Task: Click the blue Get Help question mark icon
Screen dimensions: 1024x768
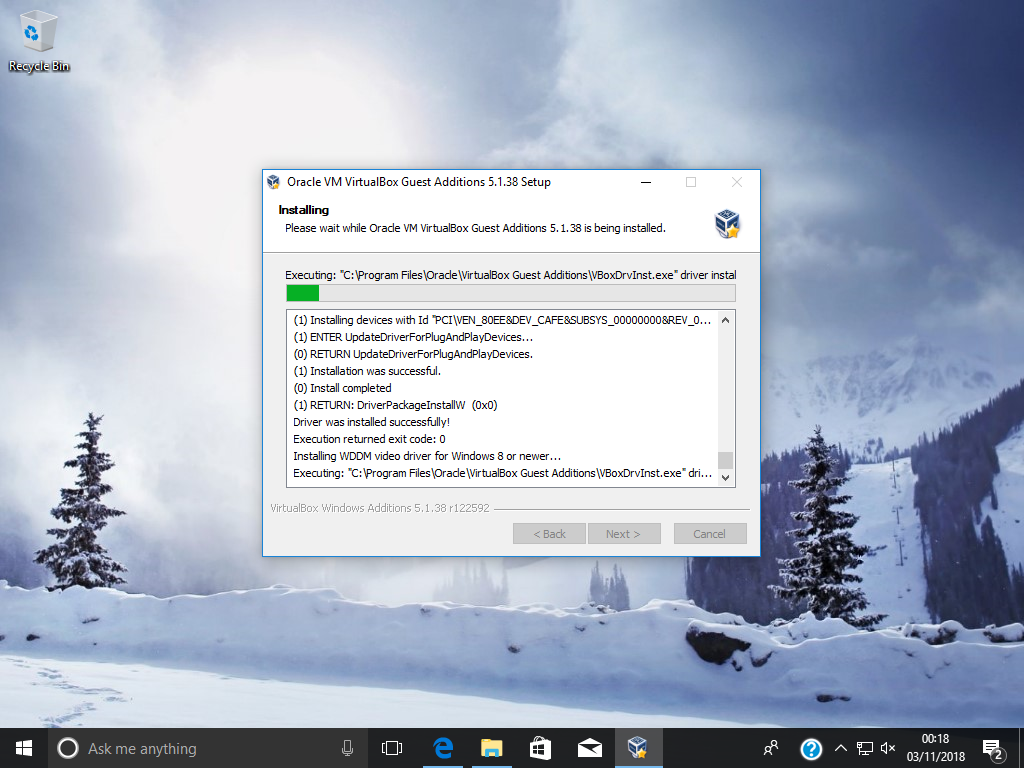Action: 811,748
